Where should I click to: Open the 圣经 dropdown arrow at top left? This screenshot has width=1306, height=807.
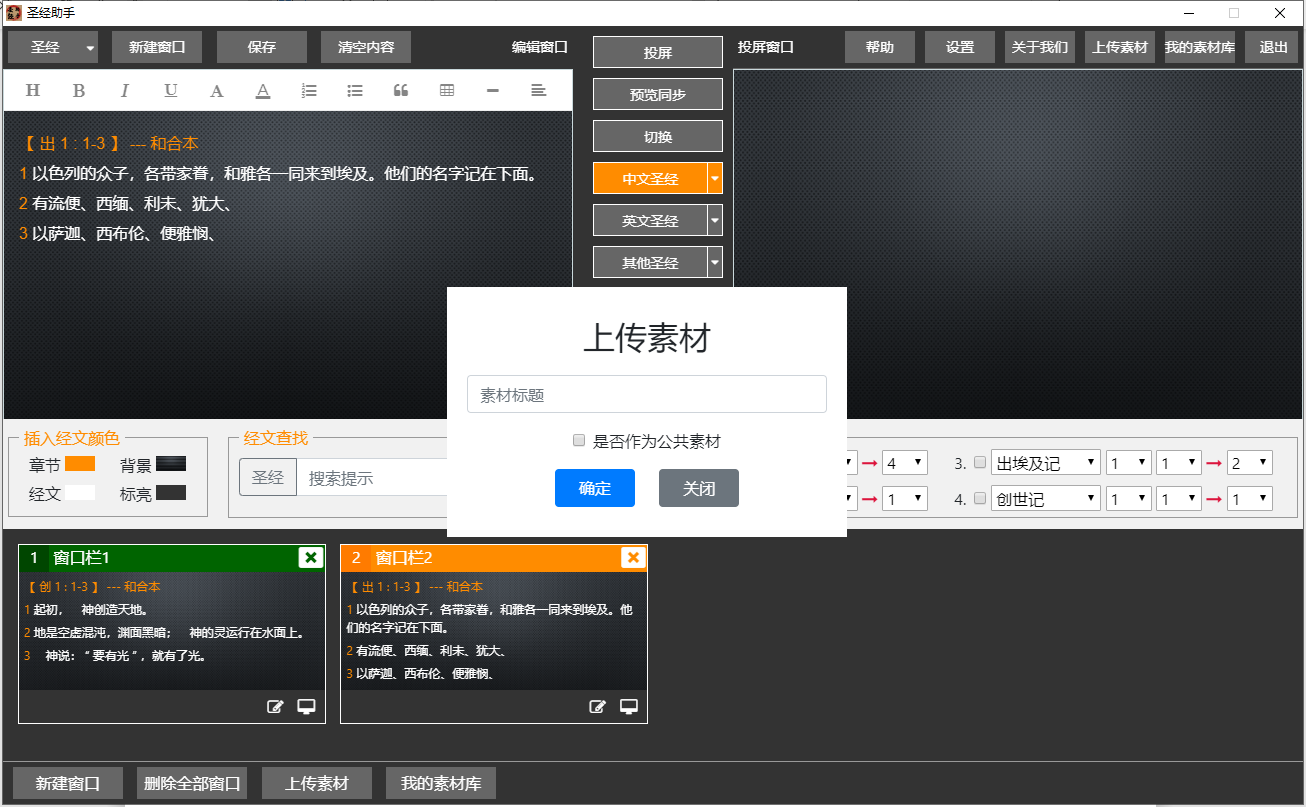click(x=90, y=48)
